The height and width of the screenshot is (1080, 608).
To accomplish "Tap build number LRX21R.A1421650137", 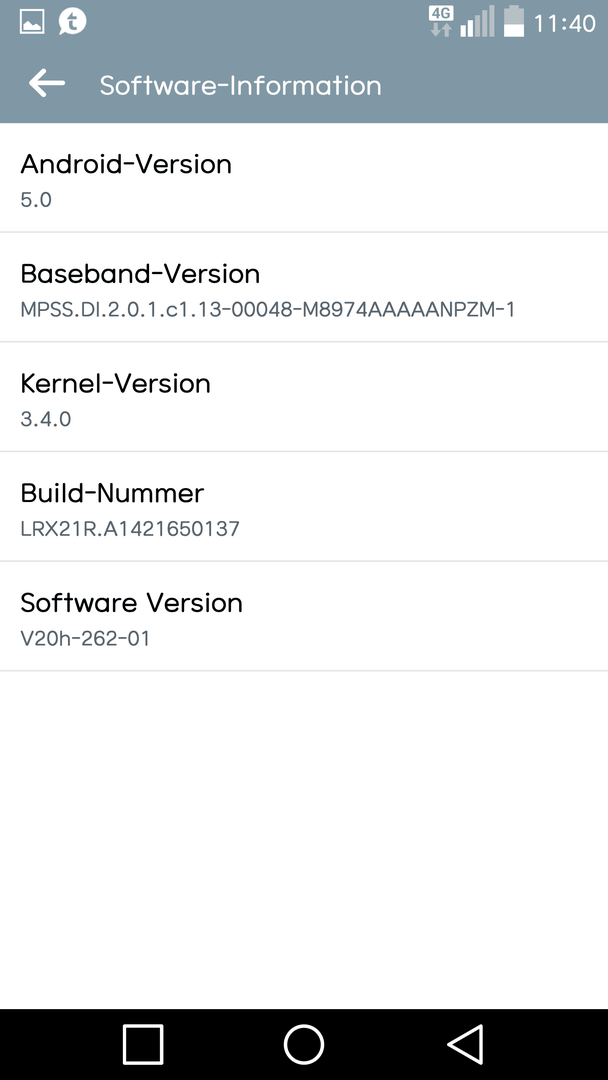I will [130, 528].
